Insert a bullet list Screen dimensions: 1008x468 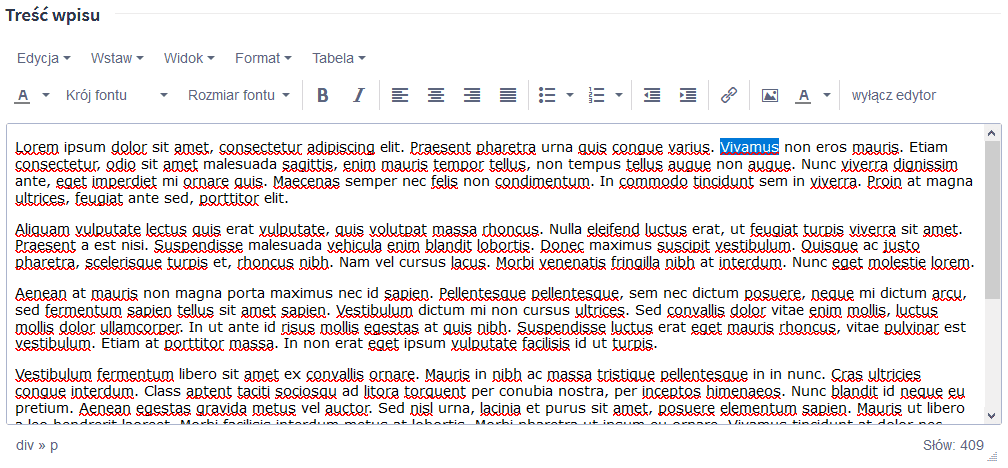(547, 96)
